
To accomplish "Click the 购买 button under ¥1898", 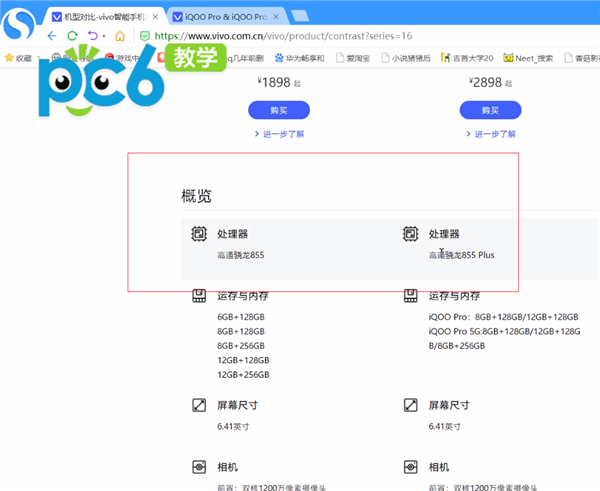I will [x=279, y=110].
